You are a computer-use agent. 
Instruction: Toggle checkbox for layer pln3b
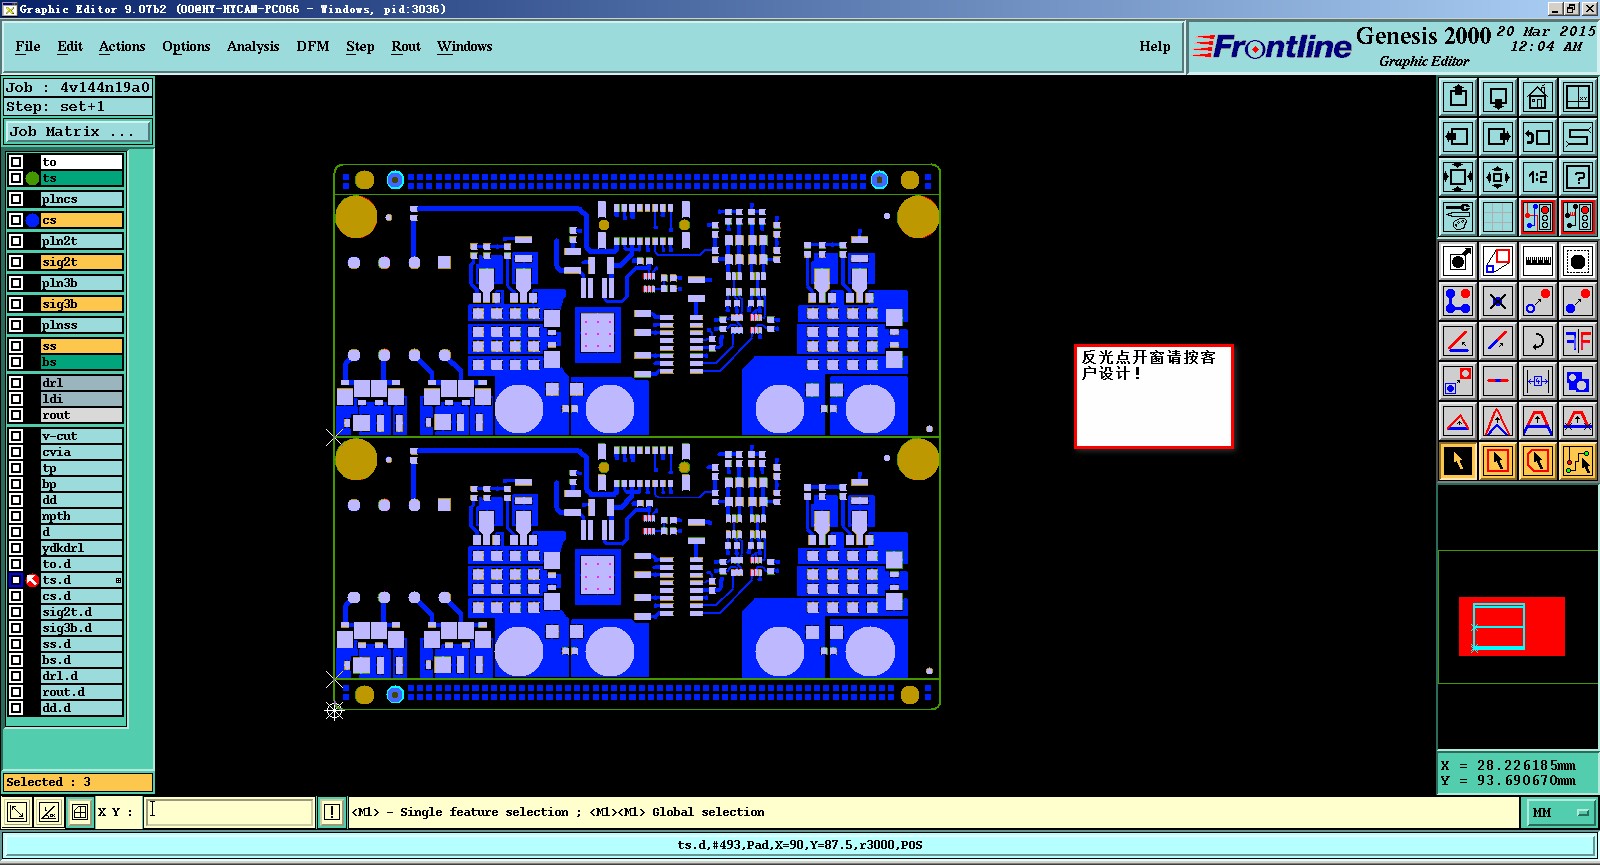pos(16,283)
